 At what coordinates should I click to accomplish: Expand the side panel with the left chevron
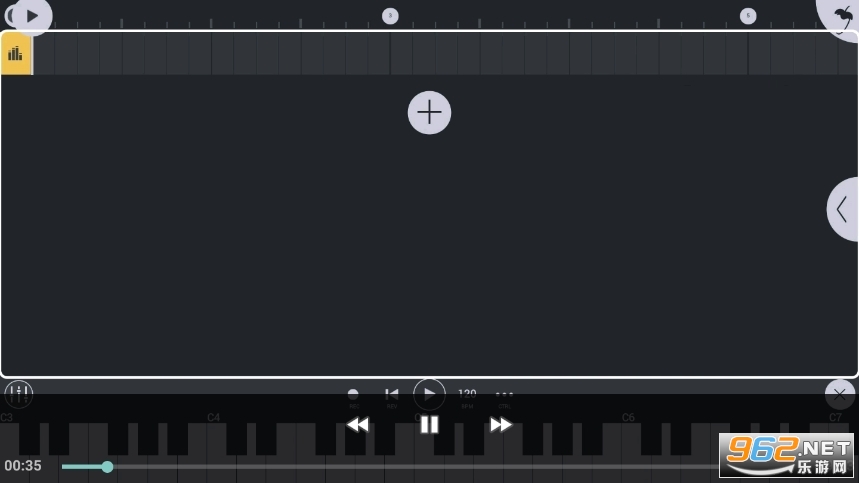pyautogui.click(x=843, y=209)
